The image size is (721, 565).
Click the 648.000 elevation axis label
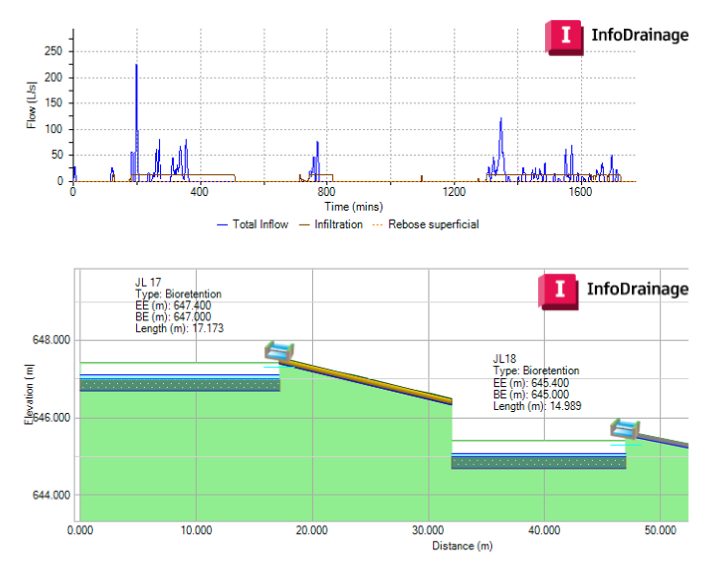click(x=52, y=340)
